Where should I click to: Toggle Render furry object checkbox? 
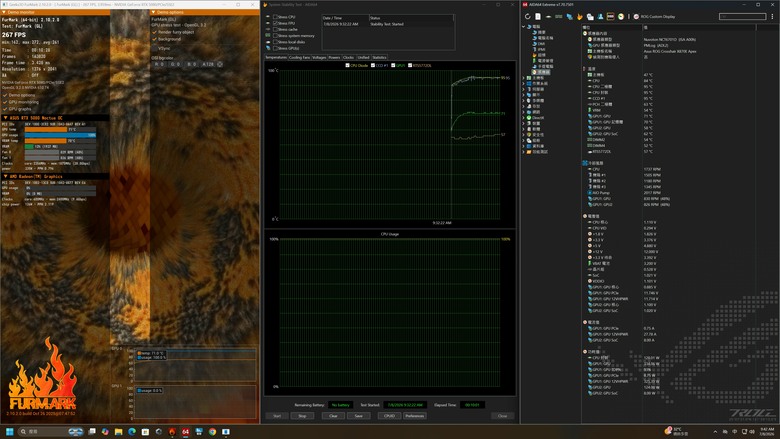[x=155, y=32]
